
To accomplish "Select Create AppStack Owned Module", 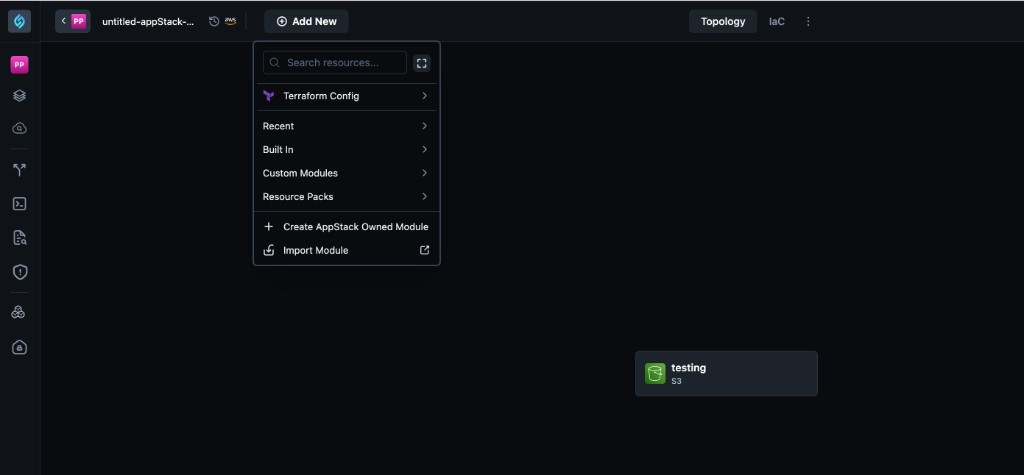I will [346, 227].
